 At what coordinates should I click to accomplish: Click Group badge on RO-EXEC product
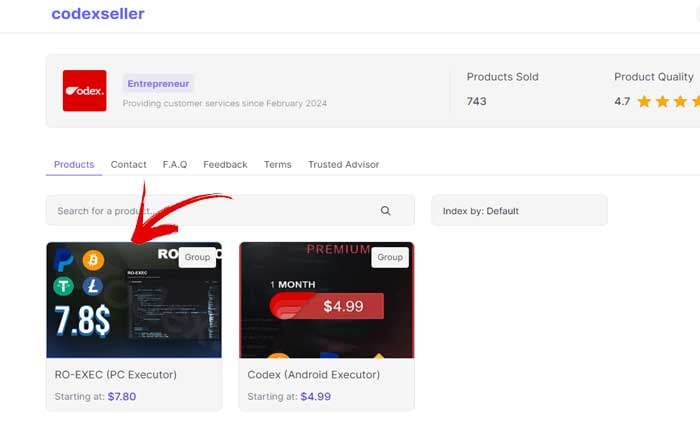coord(197,257)
